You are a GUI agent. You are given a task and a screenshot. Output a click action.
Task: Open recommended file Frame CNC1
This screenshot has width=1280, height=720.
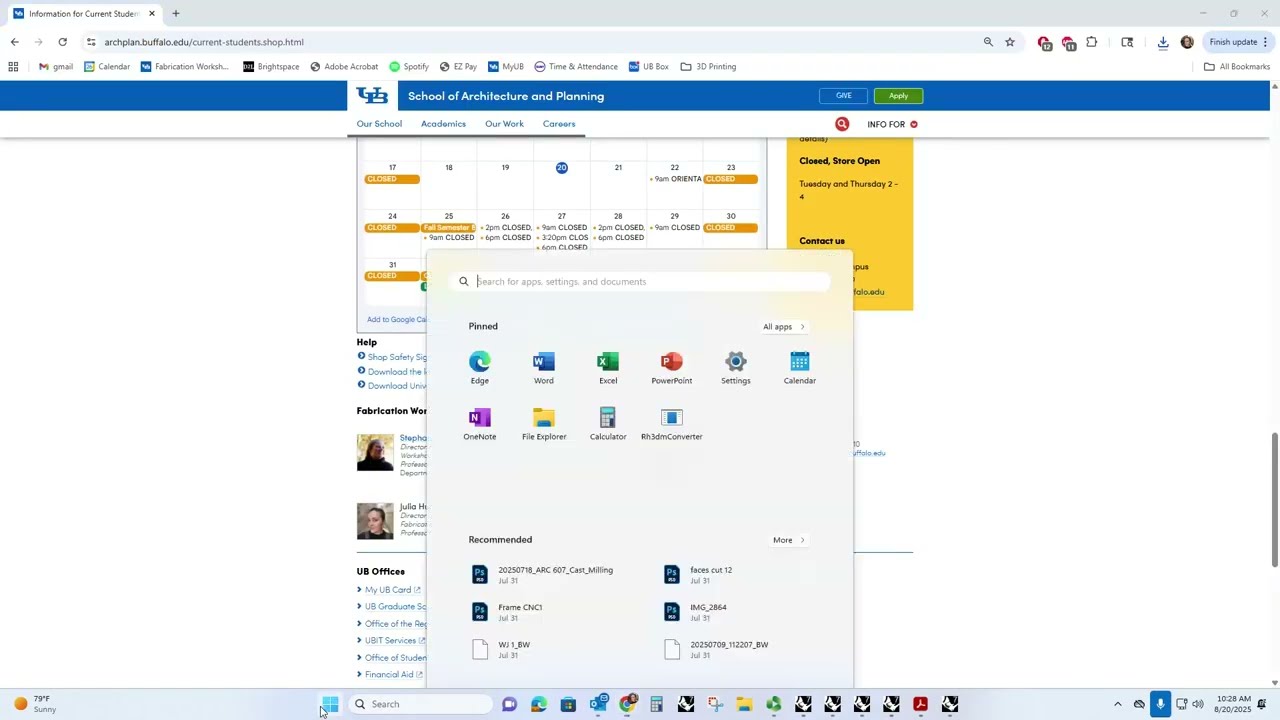(508, 612)
